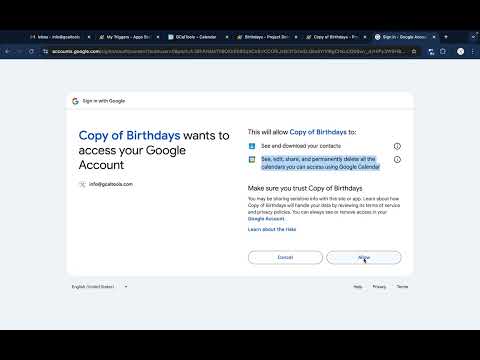The width and height of the screenshot is (480, 360).
Task: Close the Sign in Google Accounts tab
Action: tap(434, 37)
